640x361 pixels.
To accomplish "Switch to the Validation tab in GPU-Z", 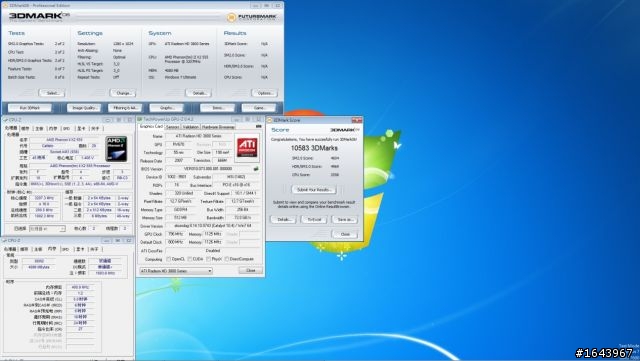I will (191, 127).
